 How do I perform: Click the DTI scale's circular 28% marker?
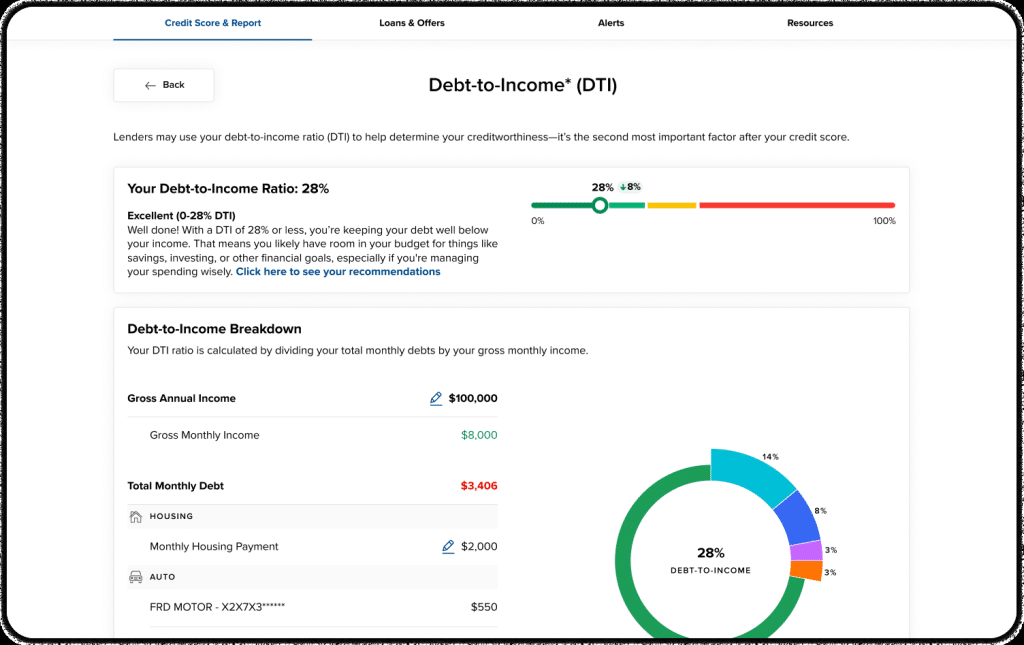point(599,205)
